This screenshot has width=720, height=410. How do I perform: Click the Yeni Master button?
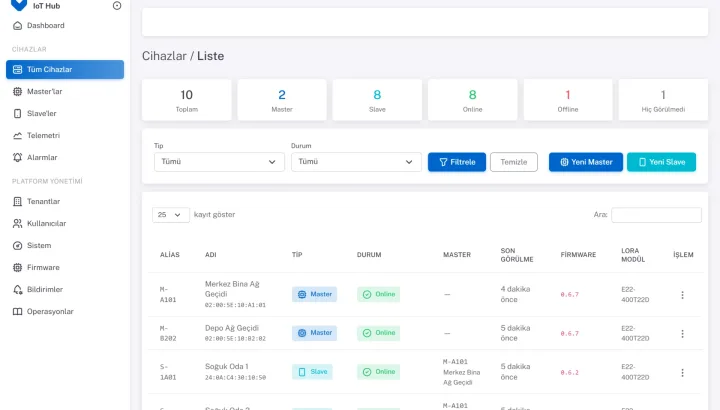coord(585,162)
